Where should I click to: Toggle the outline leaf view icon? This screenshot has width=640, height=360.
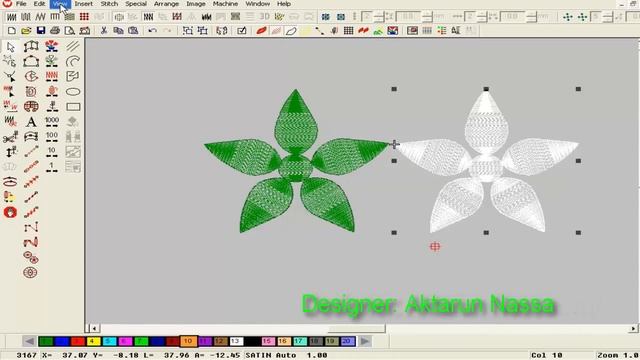coord(291,31)
